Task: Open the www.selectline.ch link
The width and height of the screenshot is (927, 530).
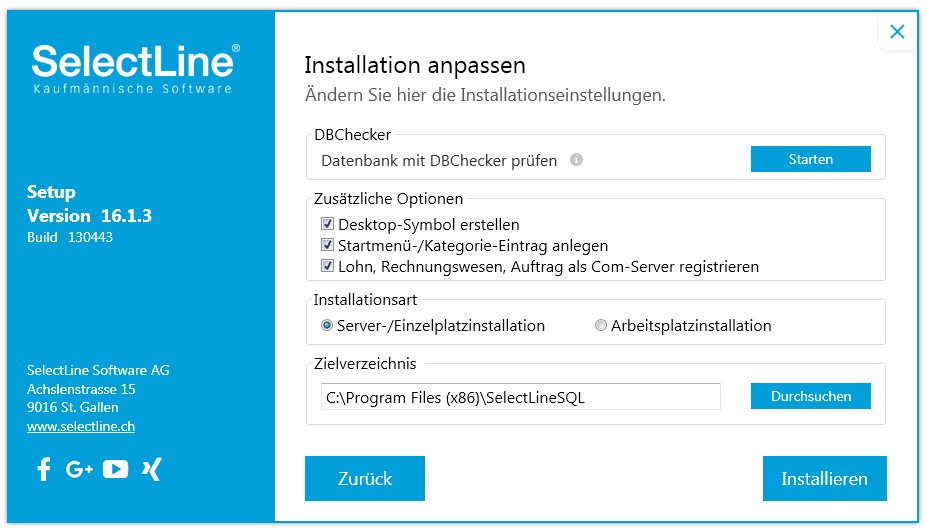Action: 81,426
